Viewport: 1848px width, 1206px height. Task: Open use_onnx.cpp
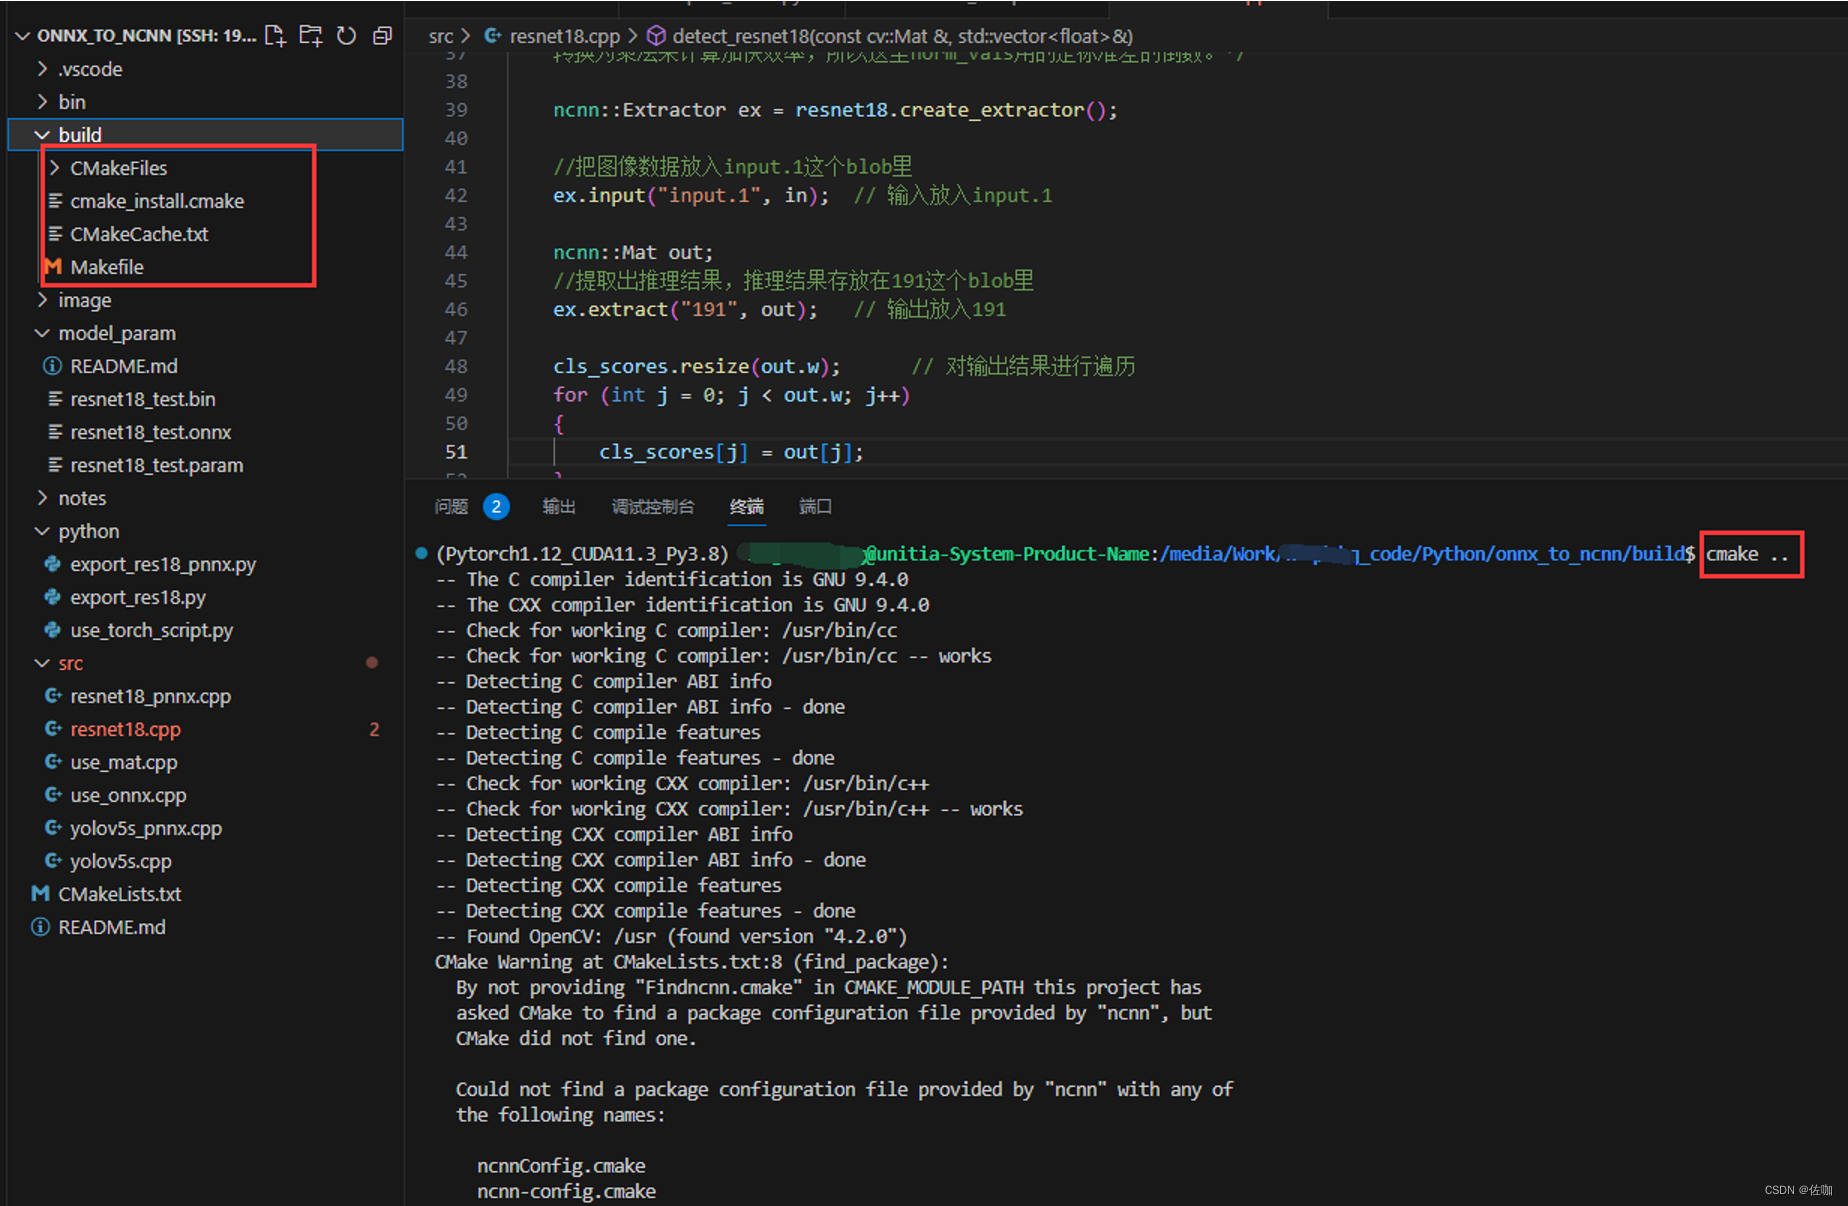[128, 795]
